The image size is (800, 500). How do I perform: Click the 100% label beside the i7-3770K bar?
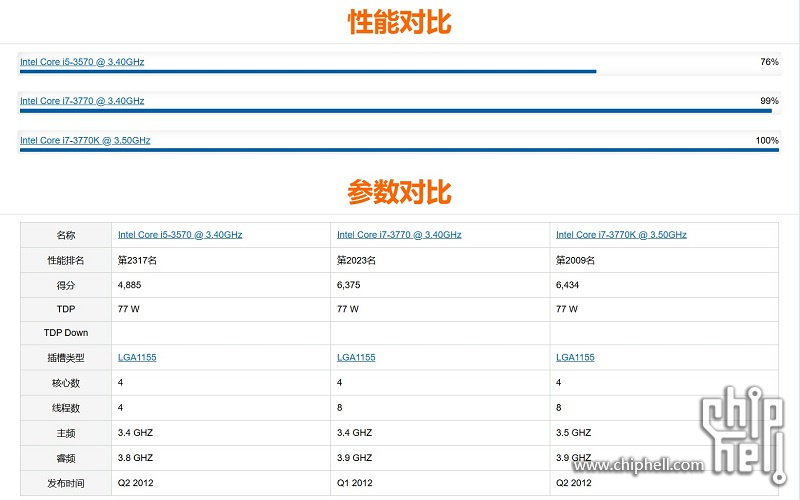(x=766, y=140)
